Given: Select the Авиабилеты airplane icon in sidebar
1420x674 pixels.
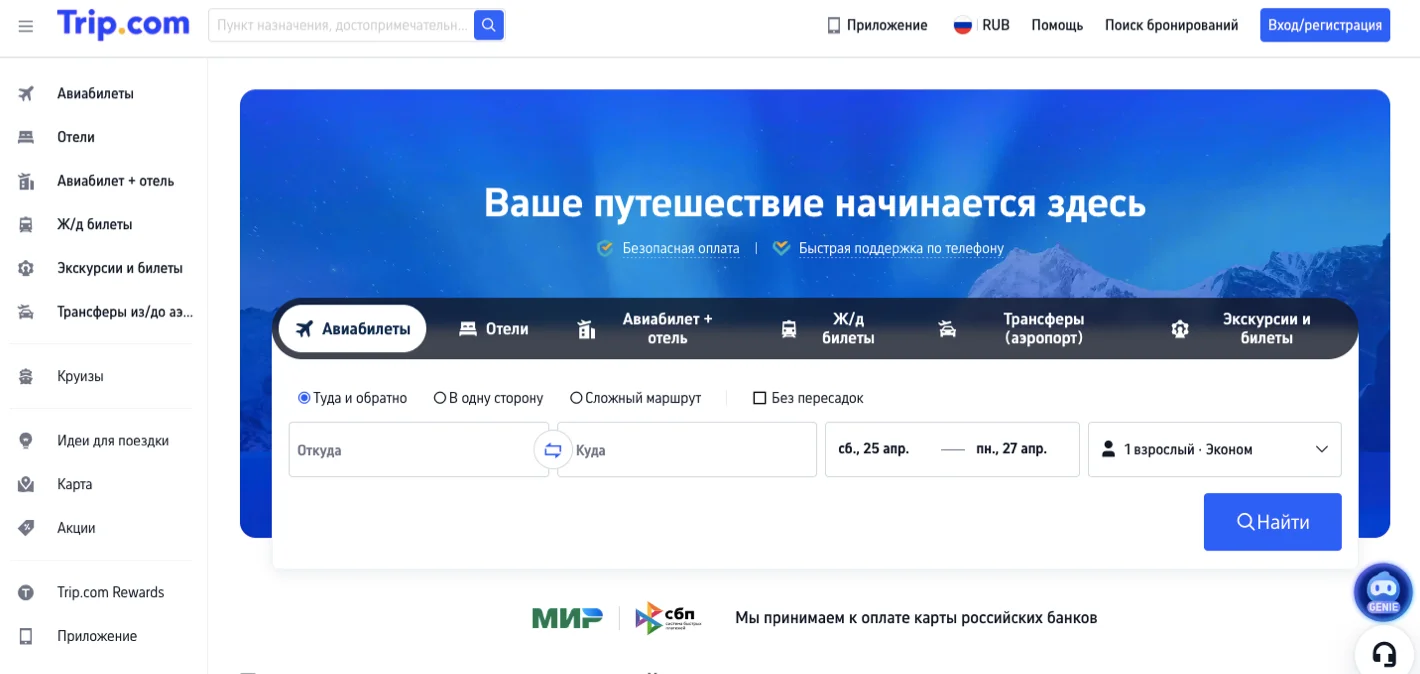Looking at the screenshot, I should [26, 93].
